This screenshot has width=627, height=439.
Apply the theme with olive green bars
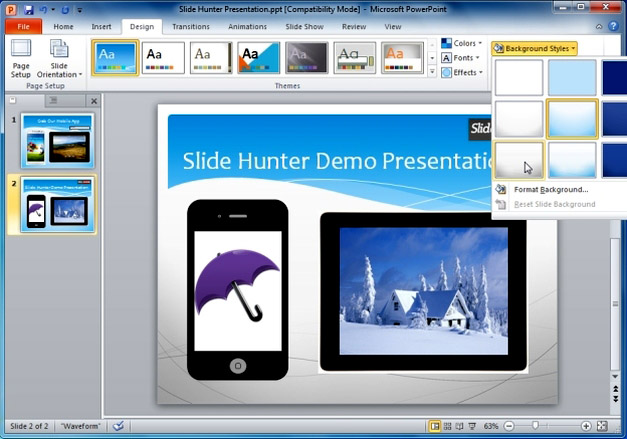pyautogui.click(x=355, y=58)
